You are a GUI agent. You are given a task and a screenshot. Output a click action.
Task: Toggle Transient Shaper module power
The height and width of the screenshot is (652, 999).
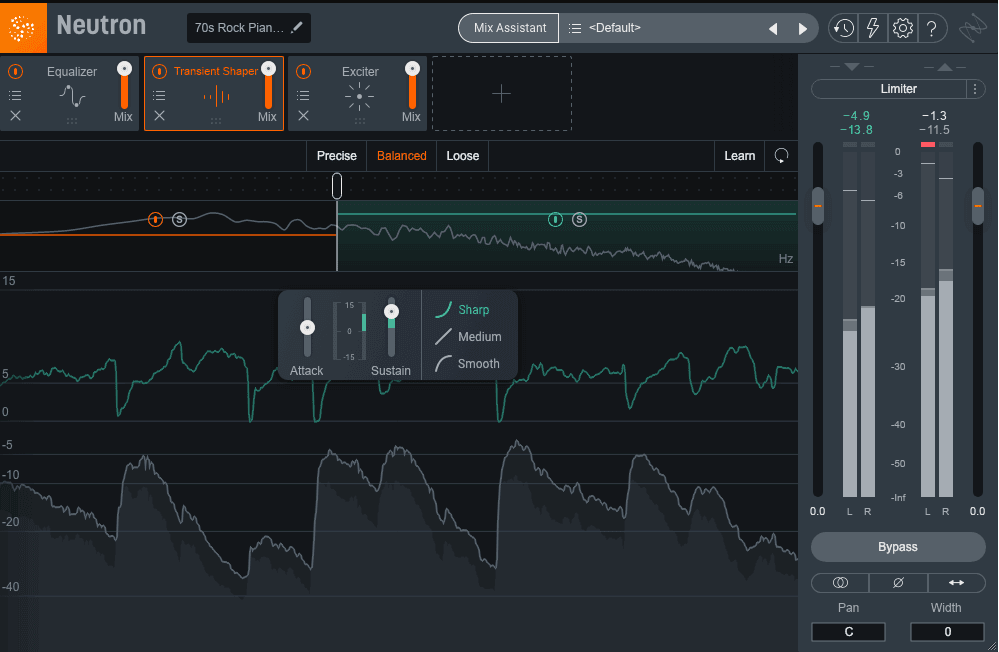159,71
